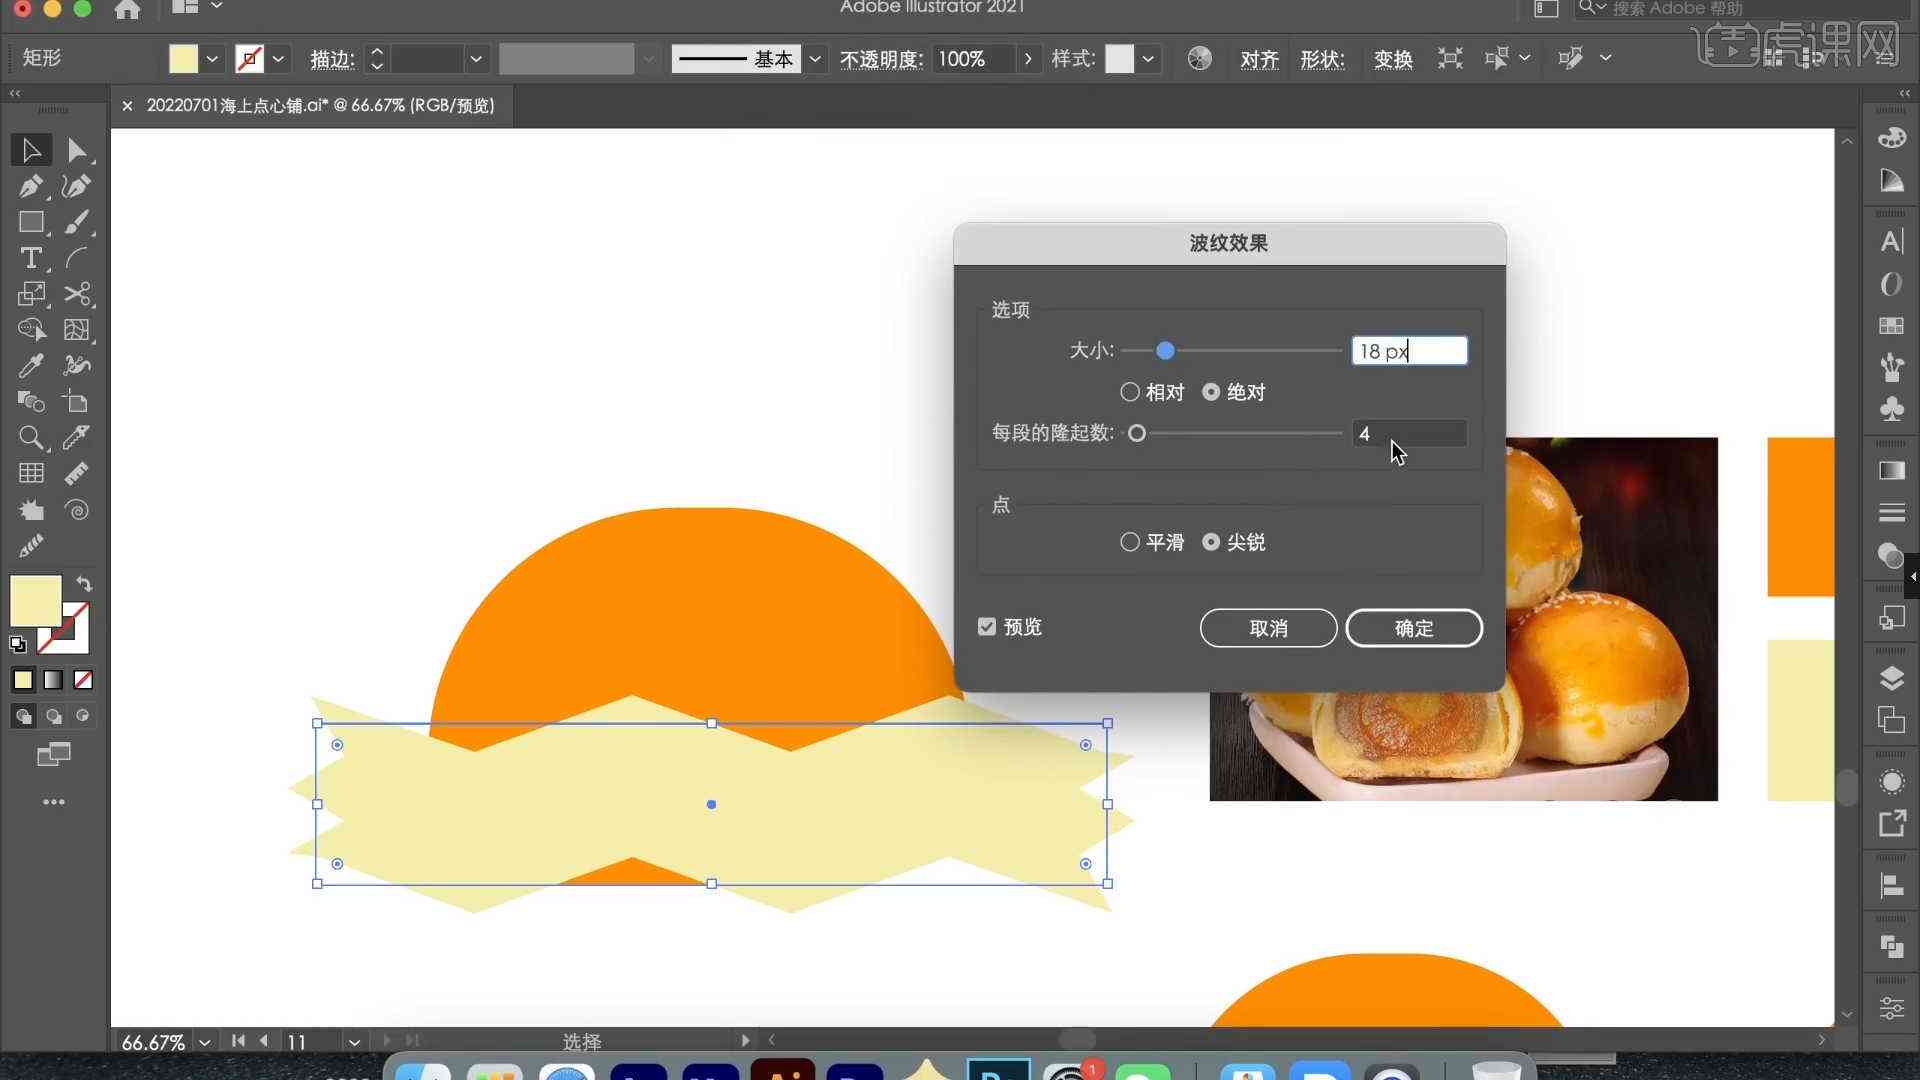1920x1080 pixels.
Task: Open the Transform (变换) options
Action: [x=1393, y=59]
